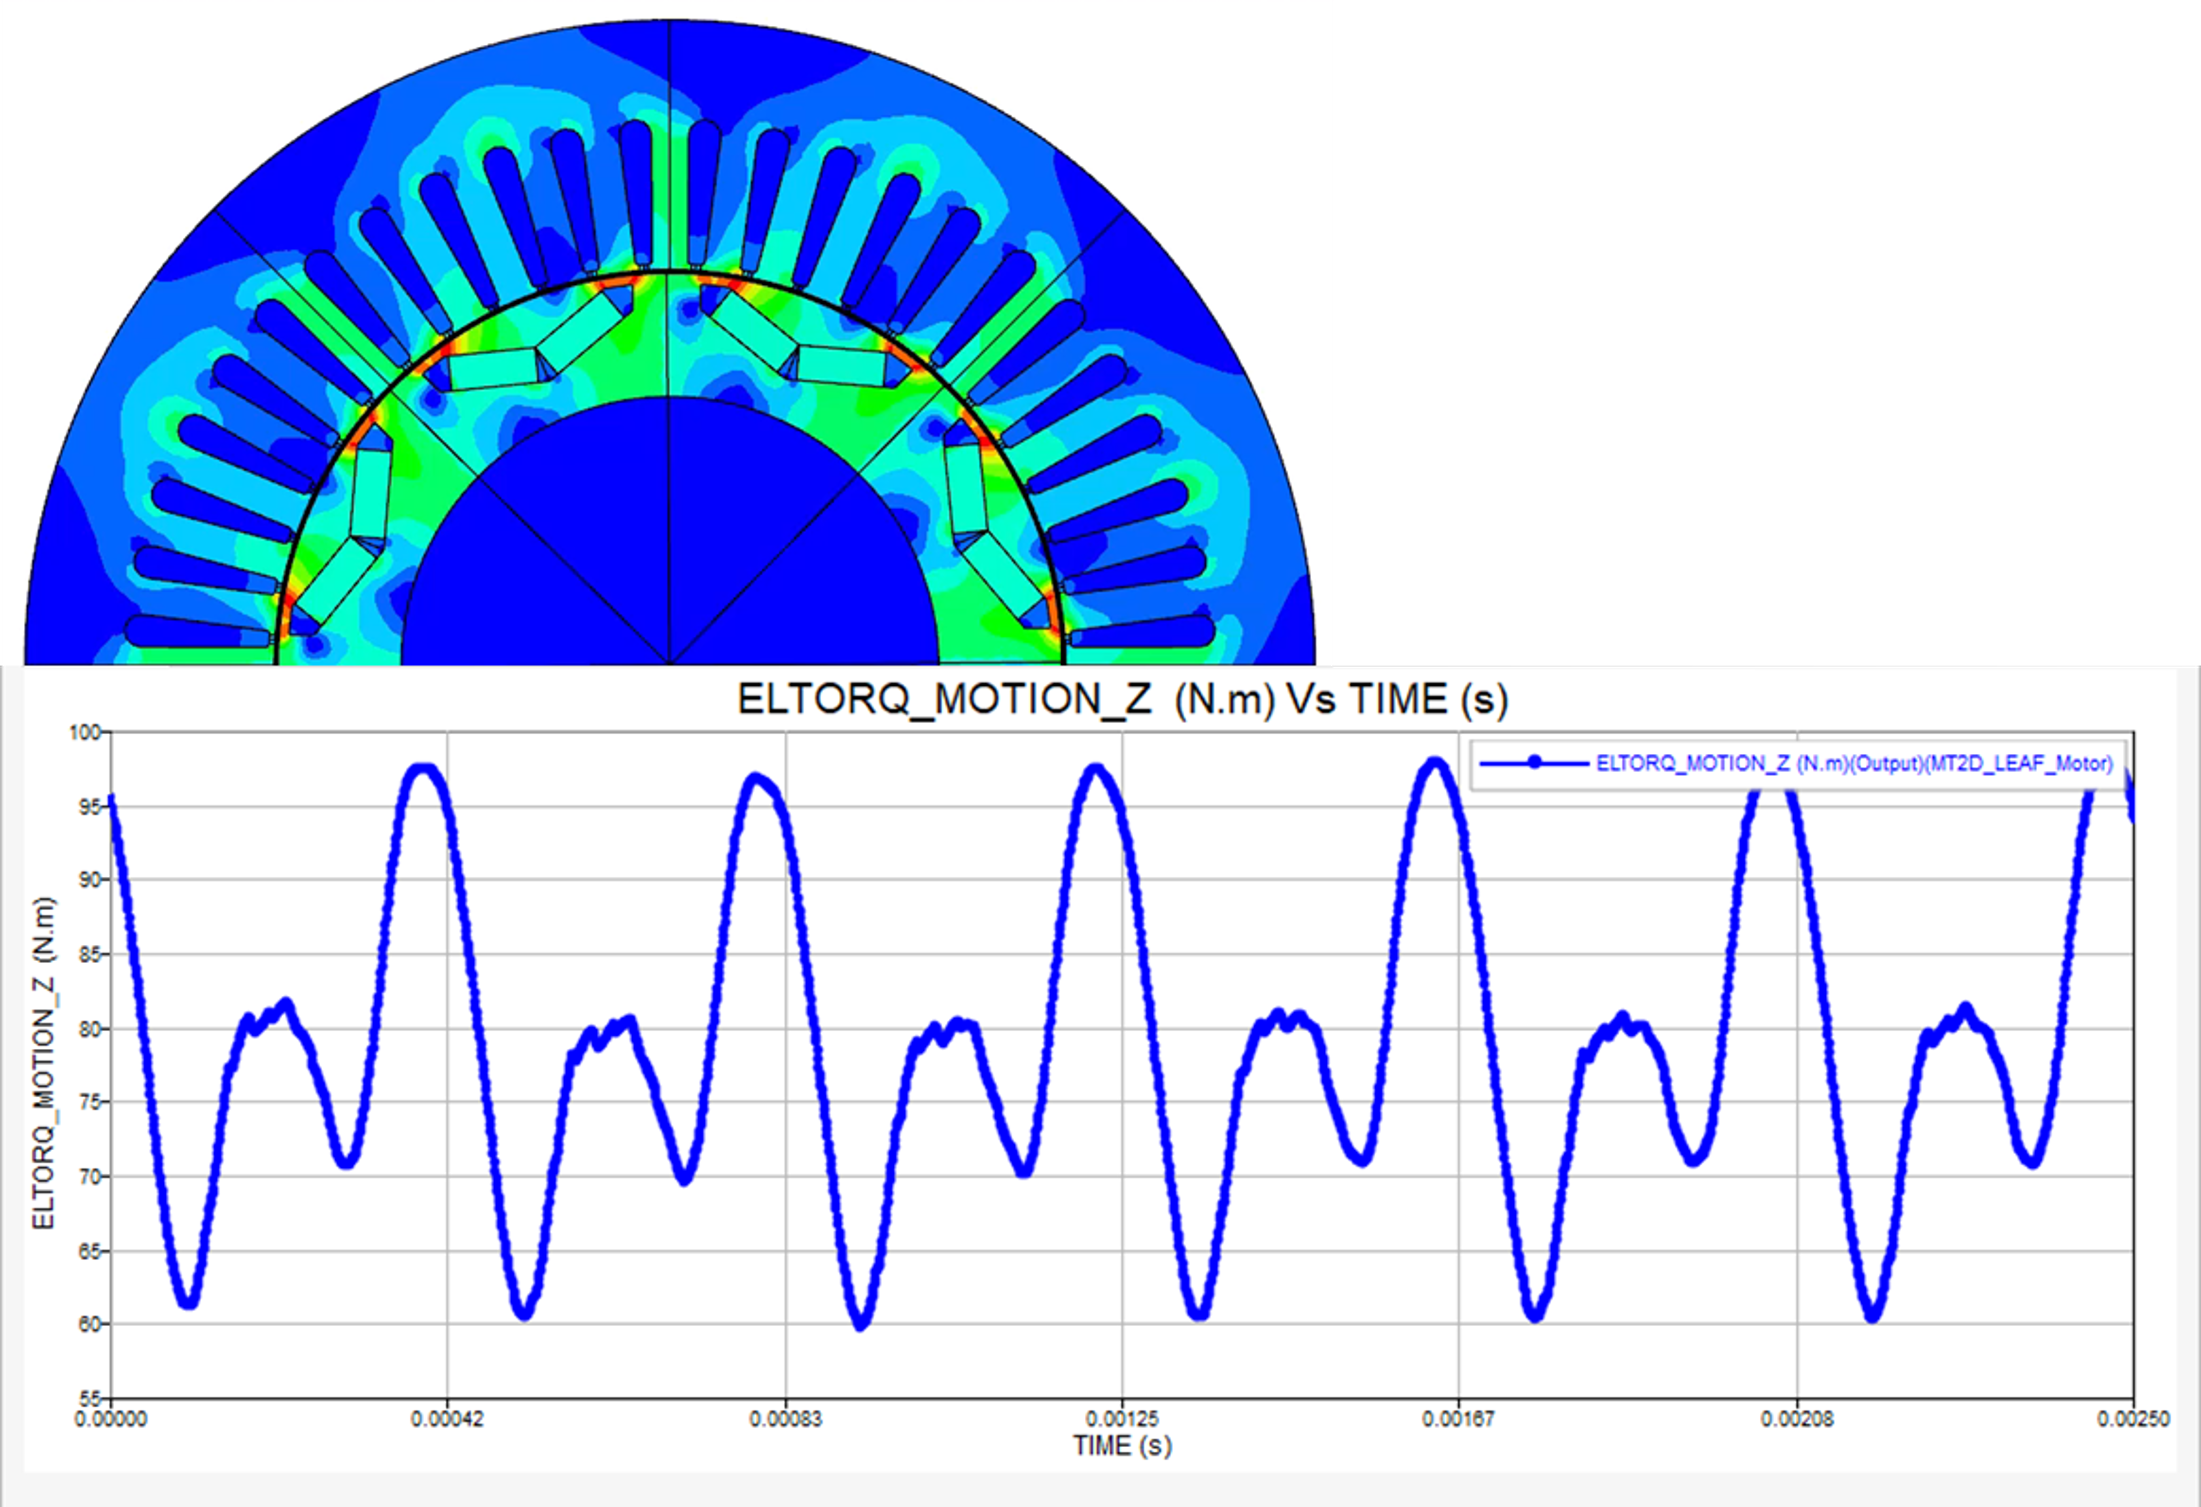
Task: Pick the lowest torque dip after 0.00083
Action: [x=861, y=1325]
